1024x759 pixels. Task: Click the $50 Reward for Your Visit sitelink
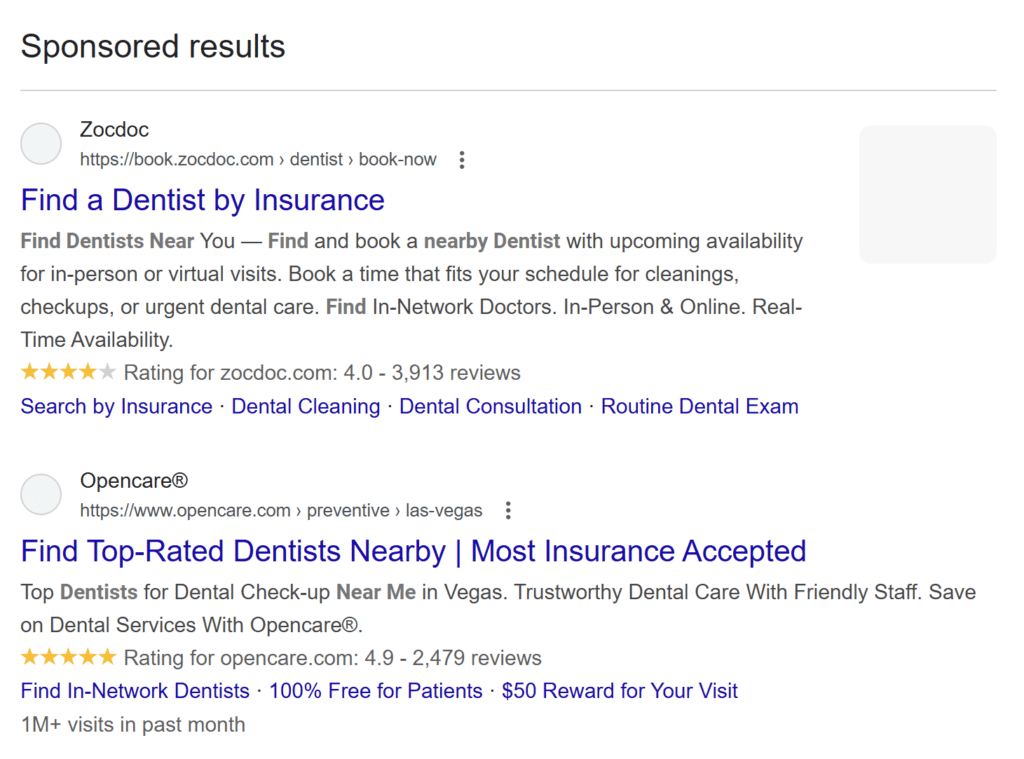[x=620, y=690]
